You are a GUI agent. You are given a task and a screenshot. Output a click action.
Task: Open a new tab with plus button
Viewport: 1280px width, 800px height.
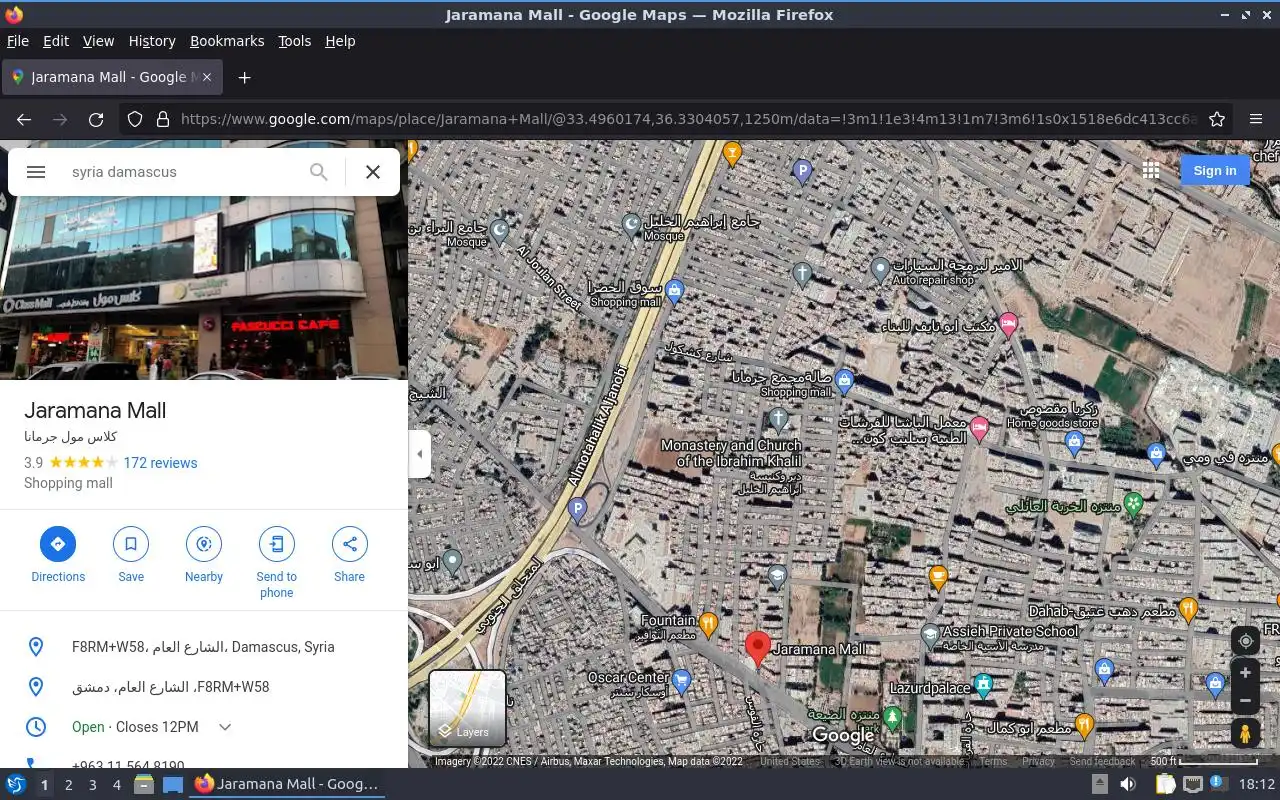[244, 77]
